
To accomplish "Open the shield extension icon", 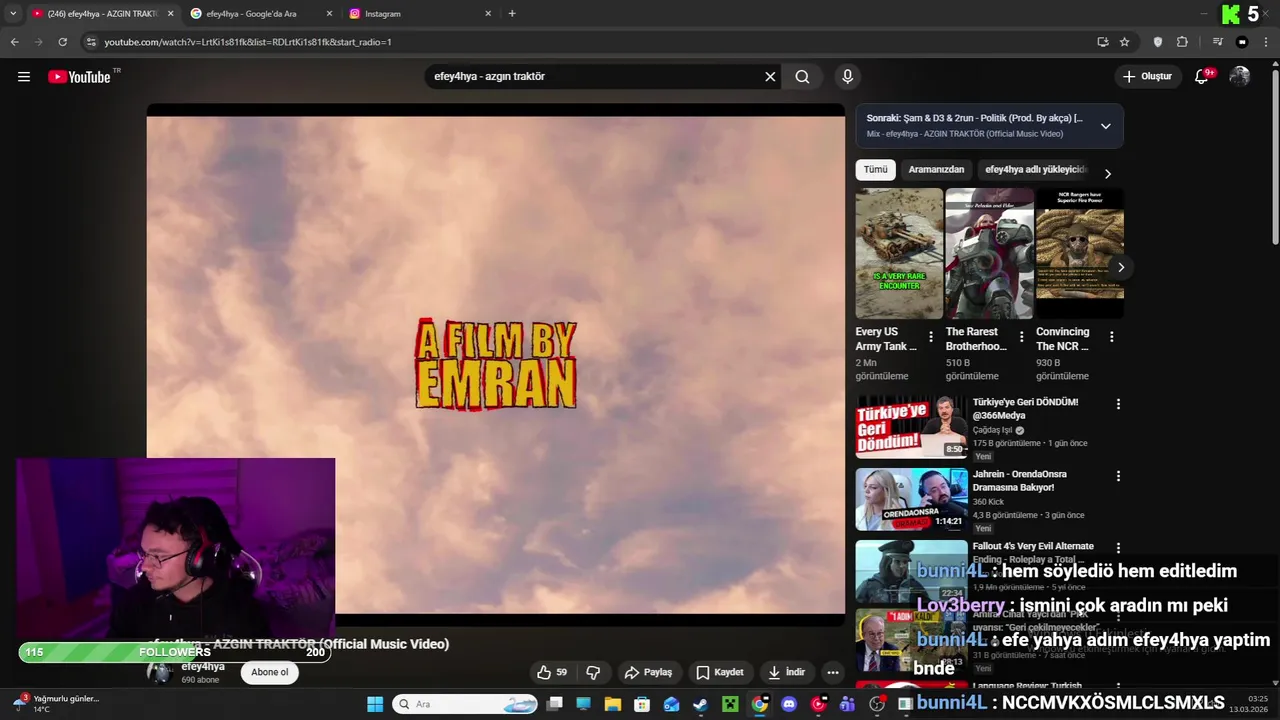I will tap(1158, 42).
